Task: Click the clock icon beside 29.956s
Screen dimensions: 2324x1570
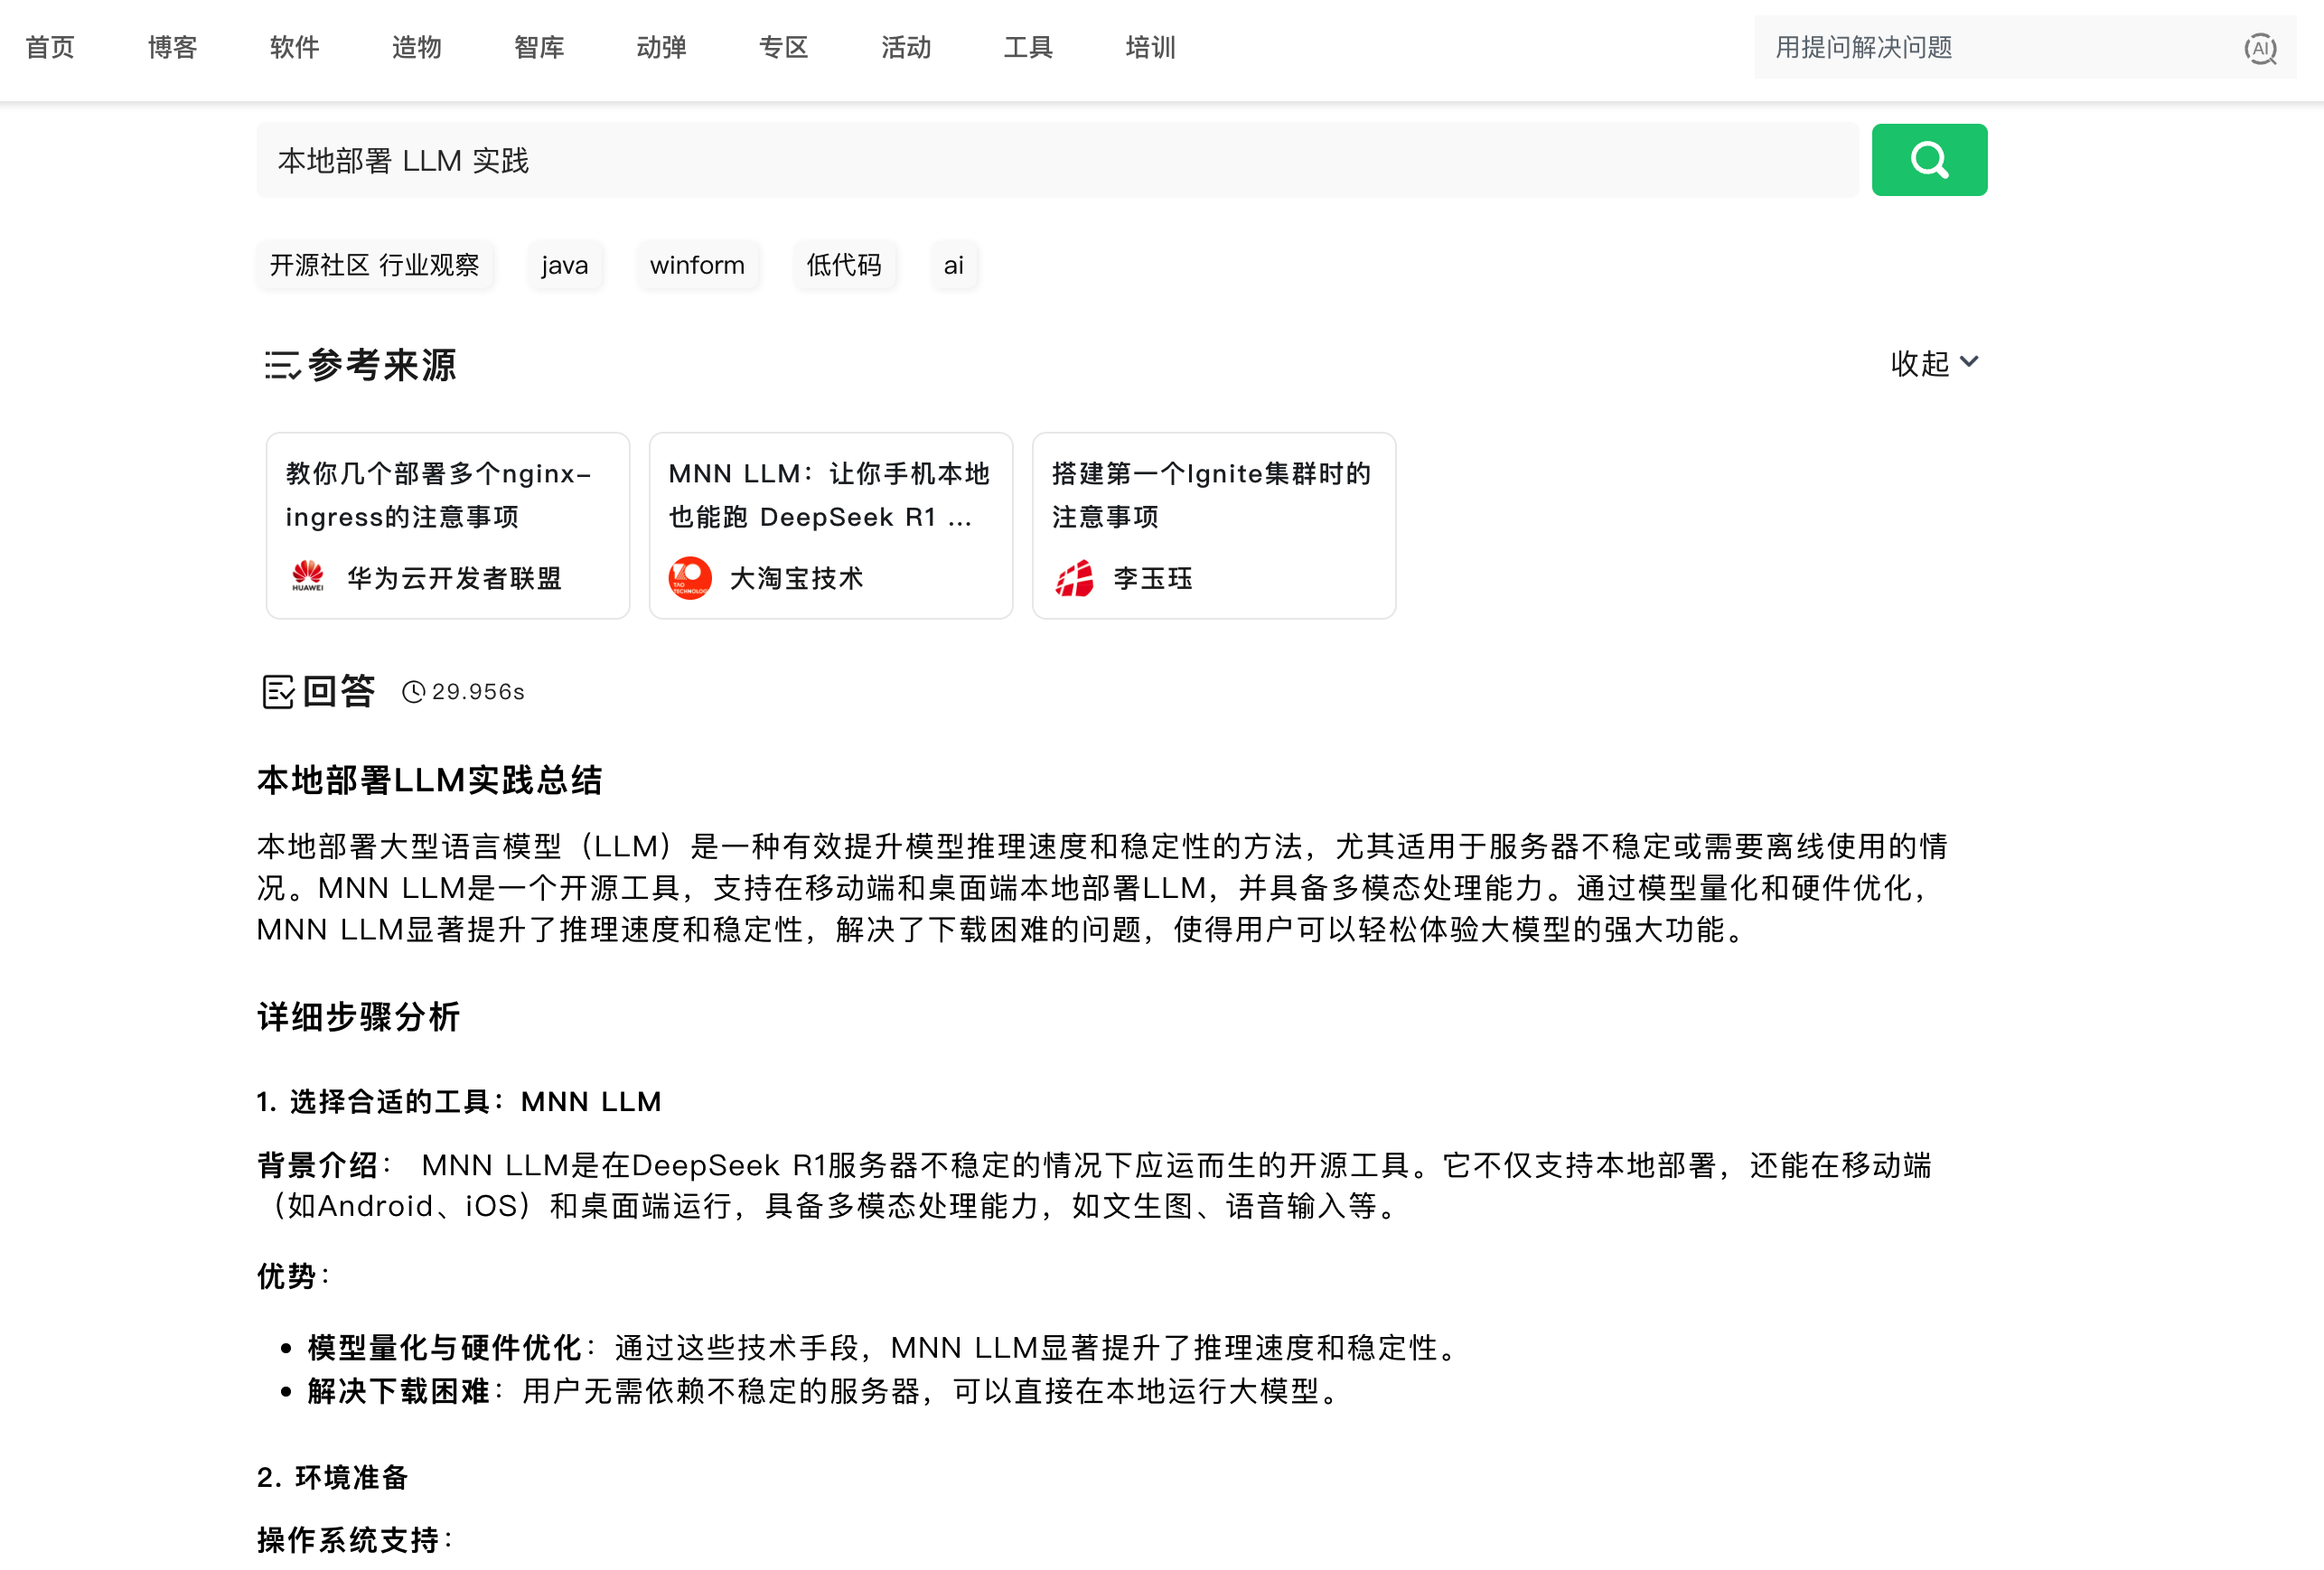Action: (x=413, y=691)
